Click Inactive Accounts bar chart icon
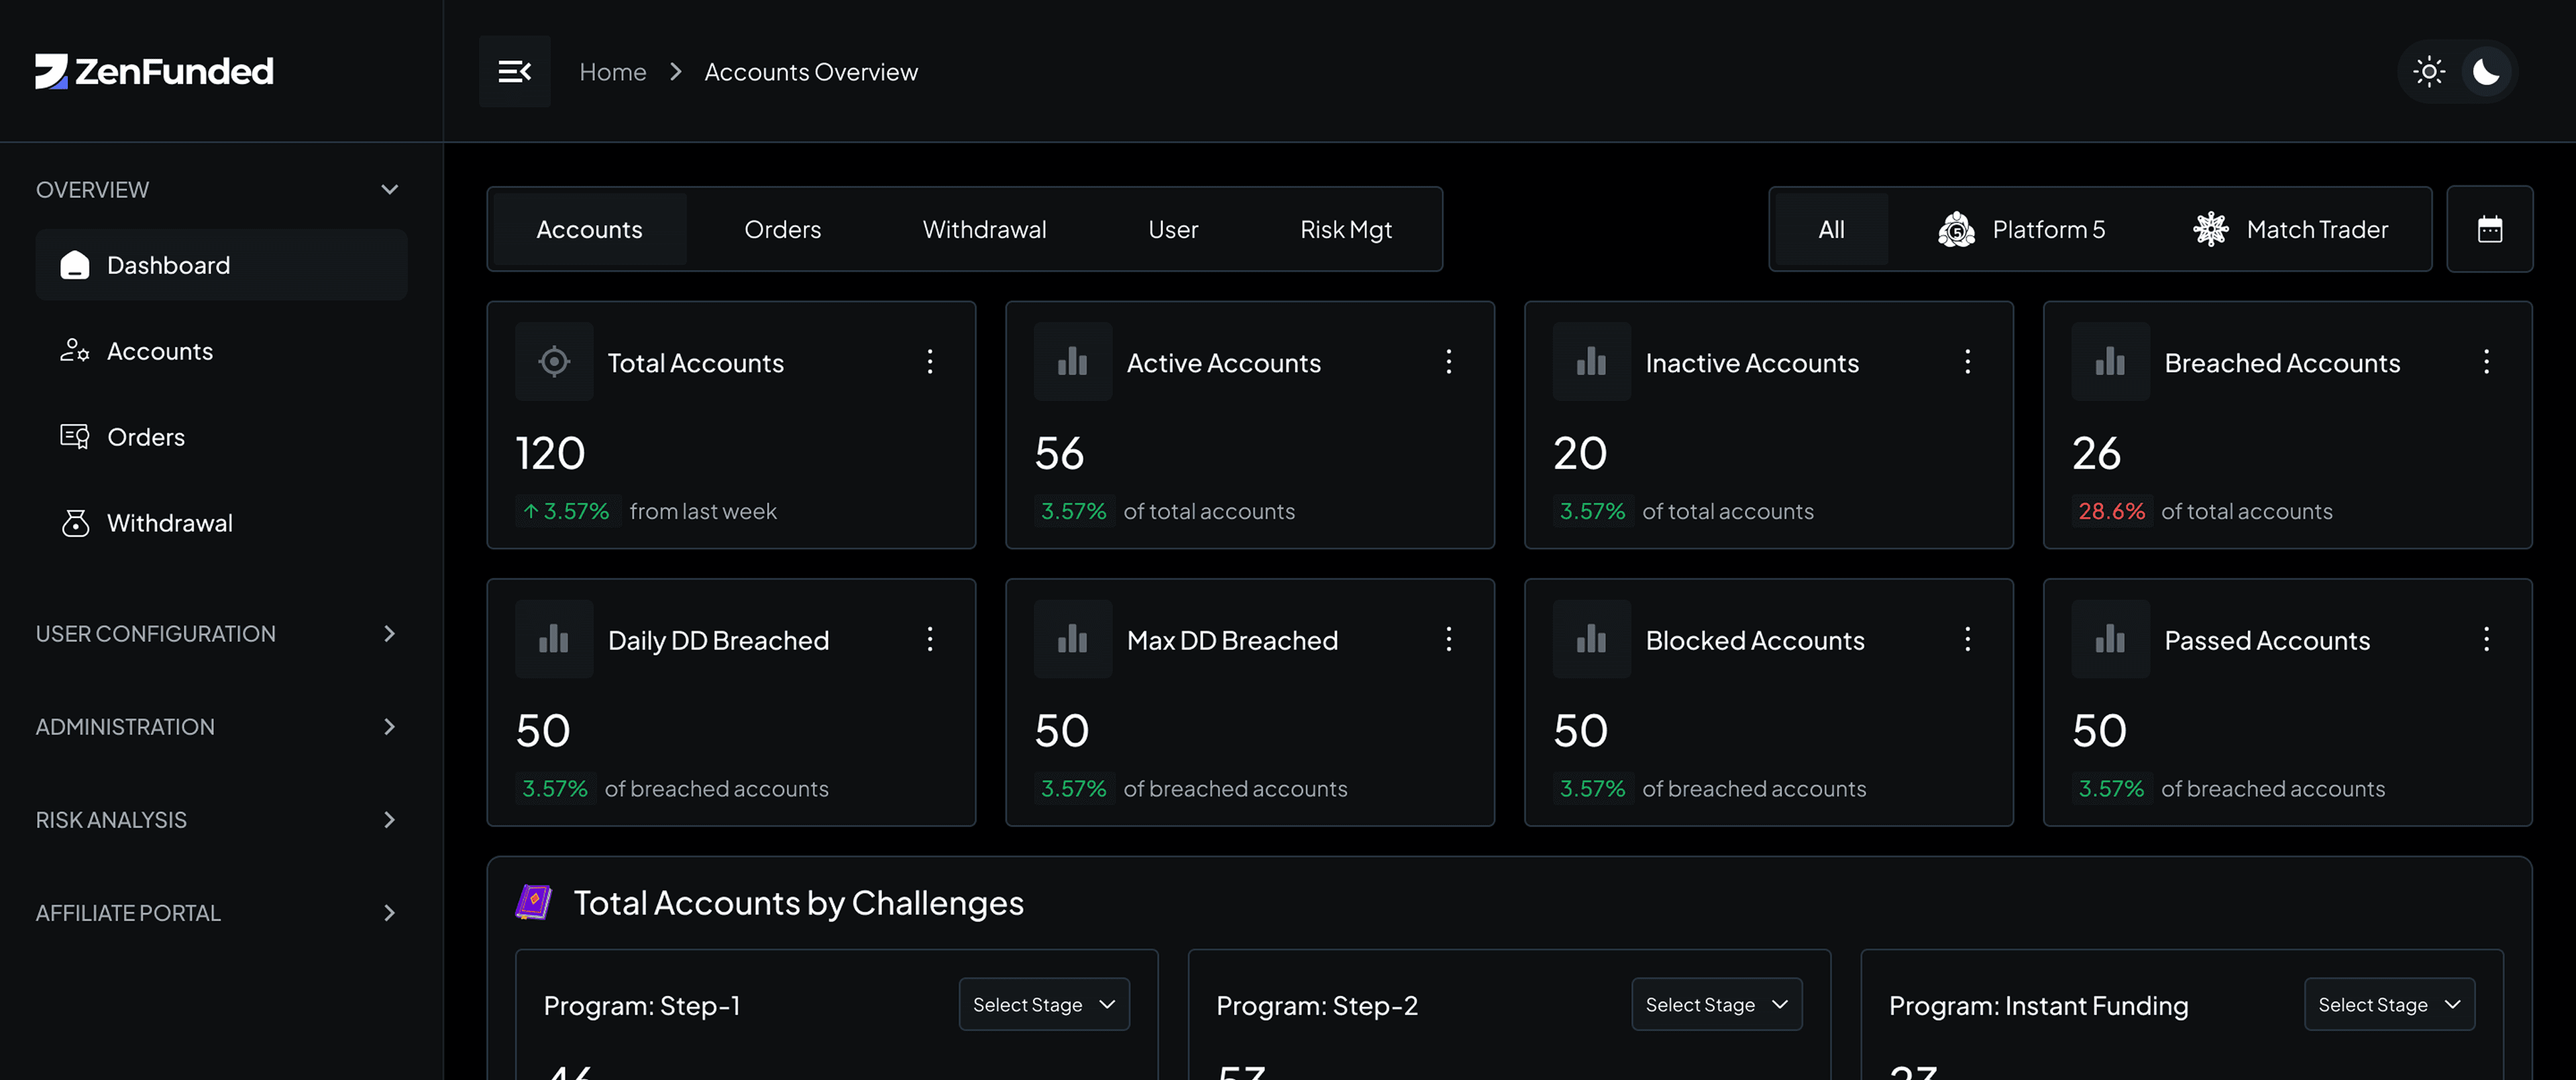 1592,361
